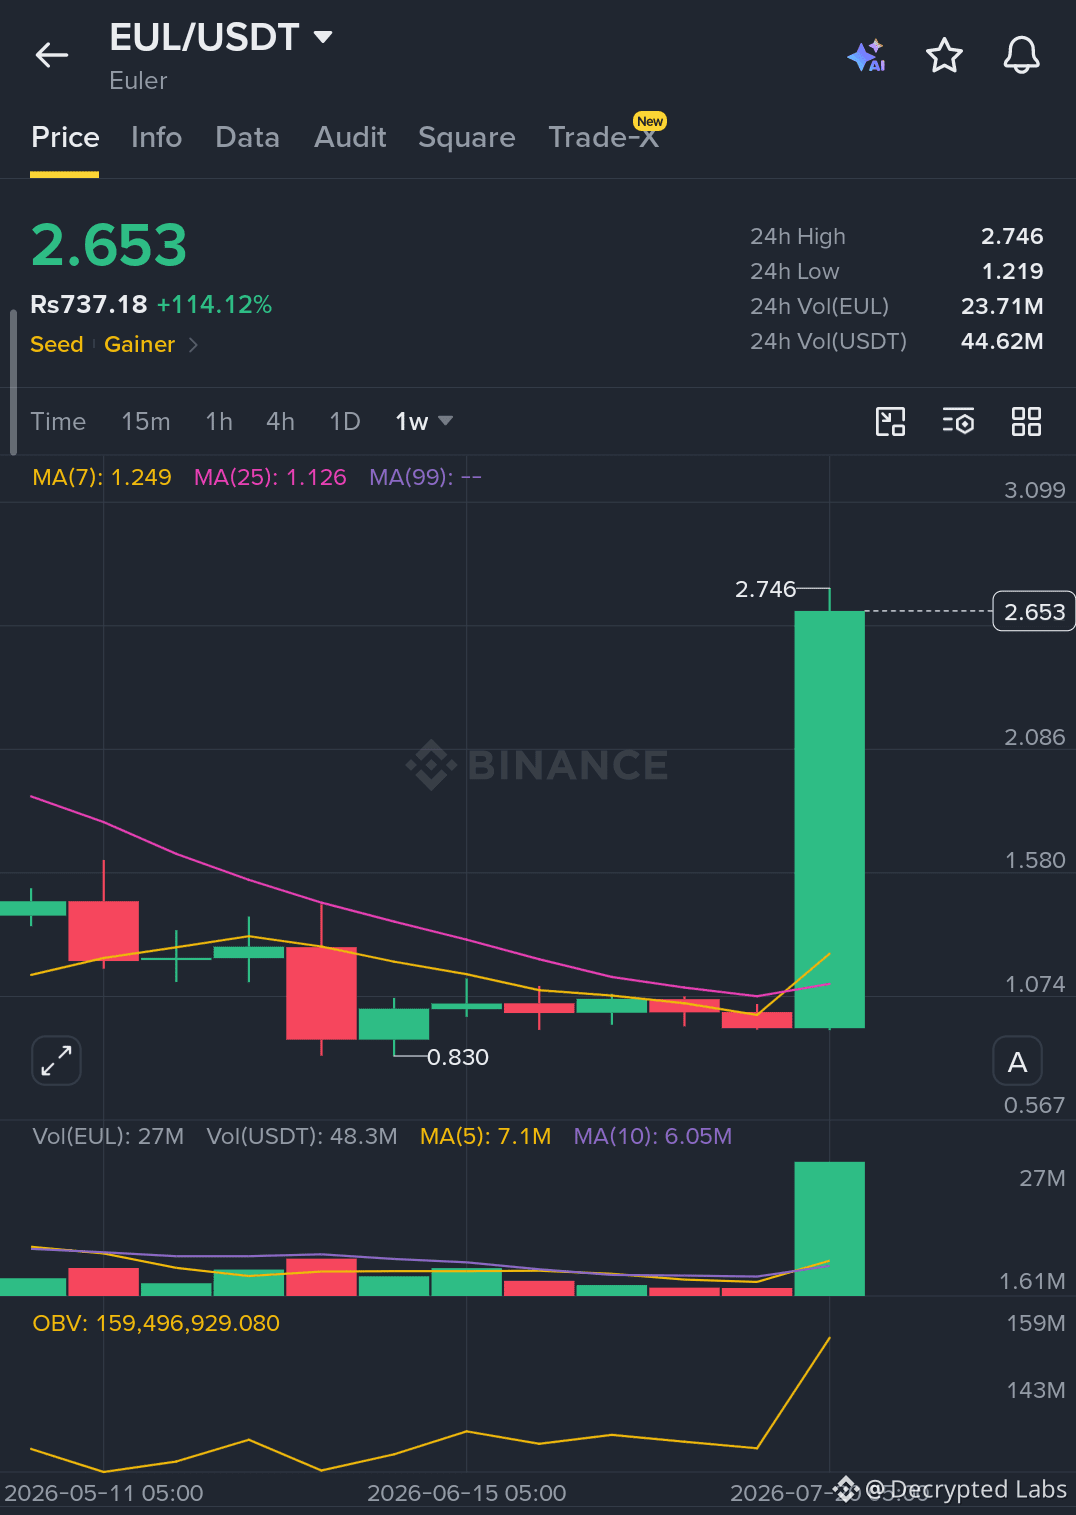Open the Seed Gainer tag chevron
Image resolution: width=1076 pixels, height=1515 pixels.
coord(193,345)
